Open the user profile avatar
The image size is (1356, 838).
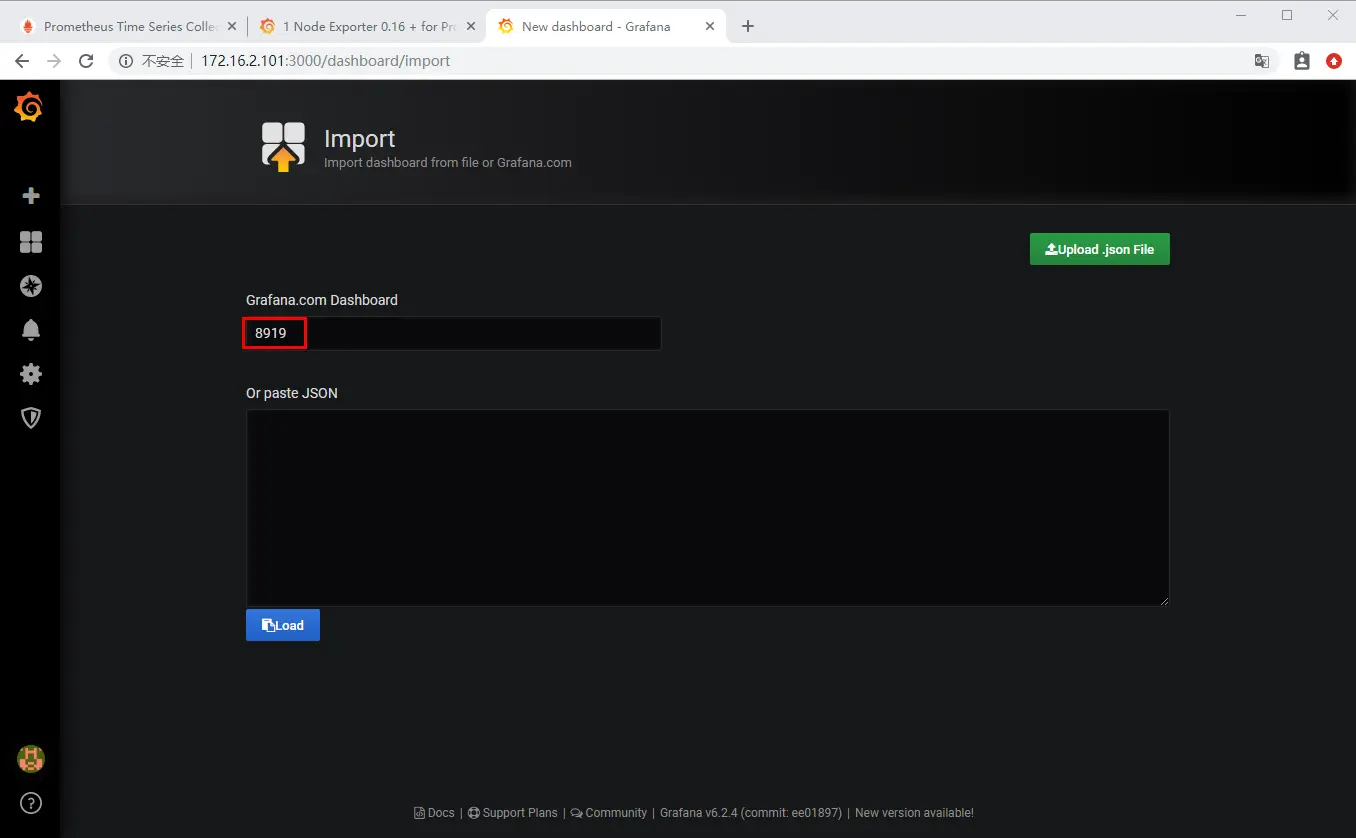[30, 759]
